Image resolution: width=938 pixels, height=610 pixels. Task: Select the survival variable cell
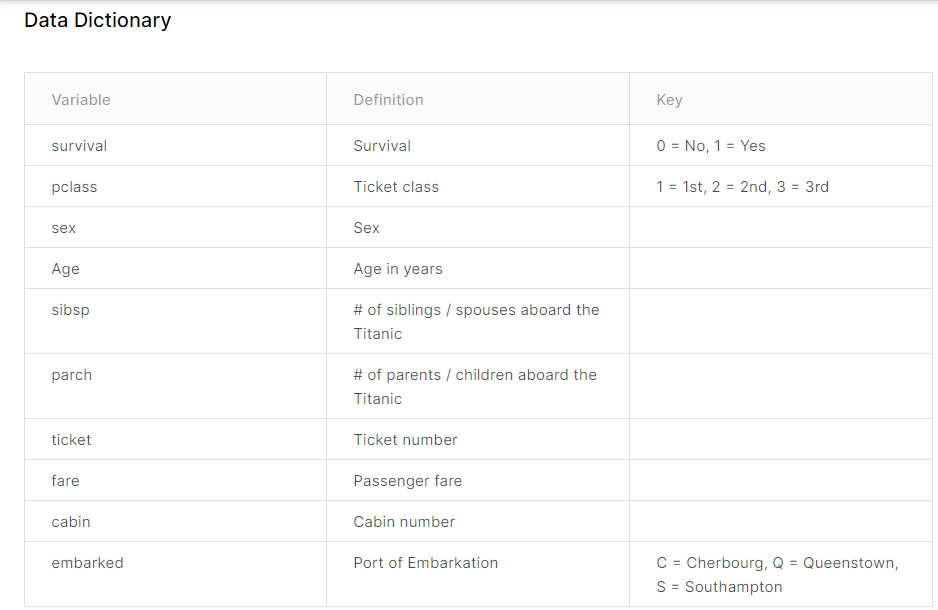(79, 146)
